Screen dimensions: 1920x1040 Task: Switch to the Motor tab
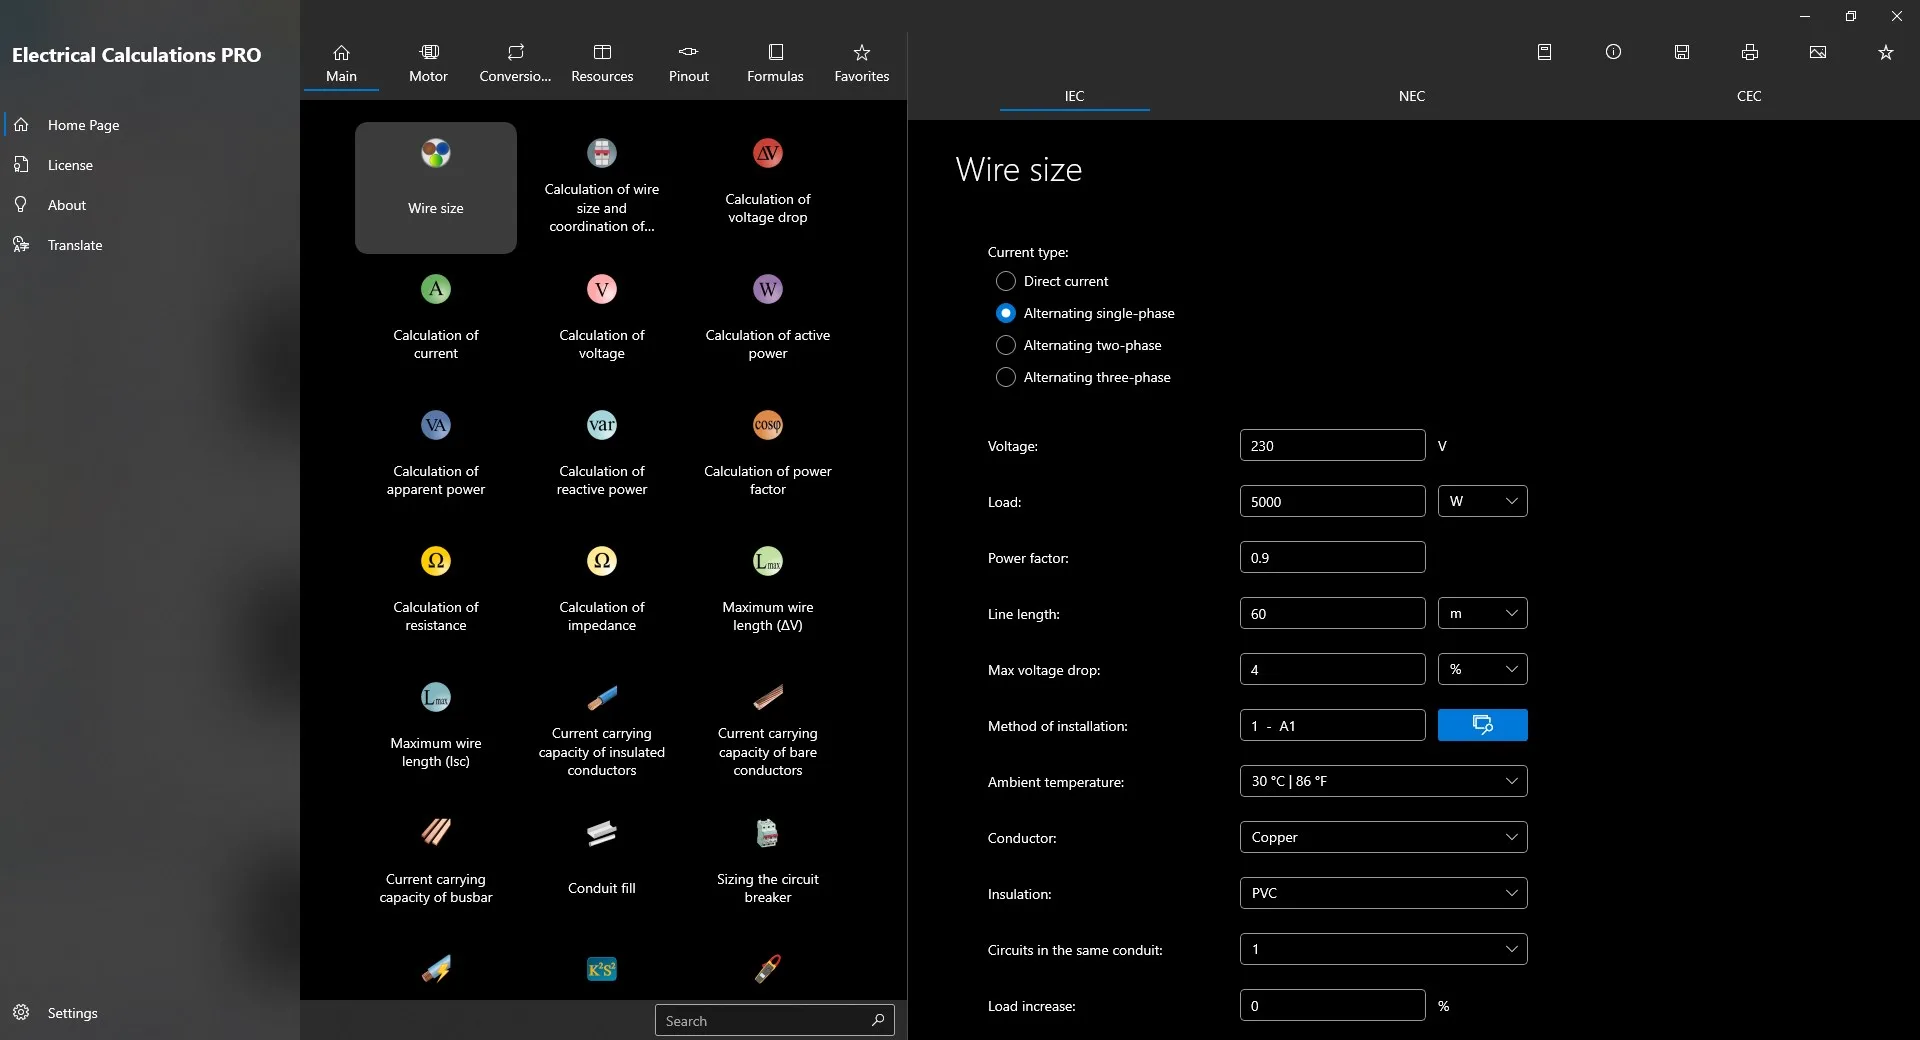point(428,62)
